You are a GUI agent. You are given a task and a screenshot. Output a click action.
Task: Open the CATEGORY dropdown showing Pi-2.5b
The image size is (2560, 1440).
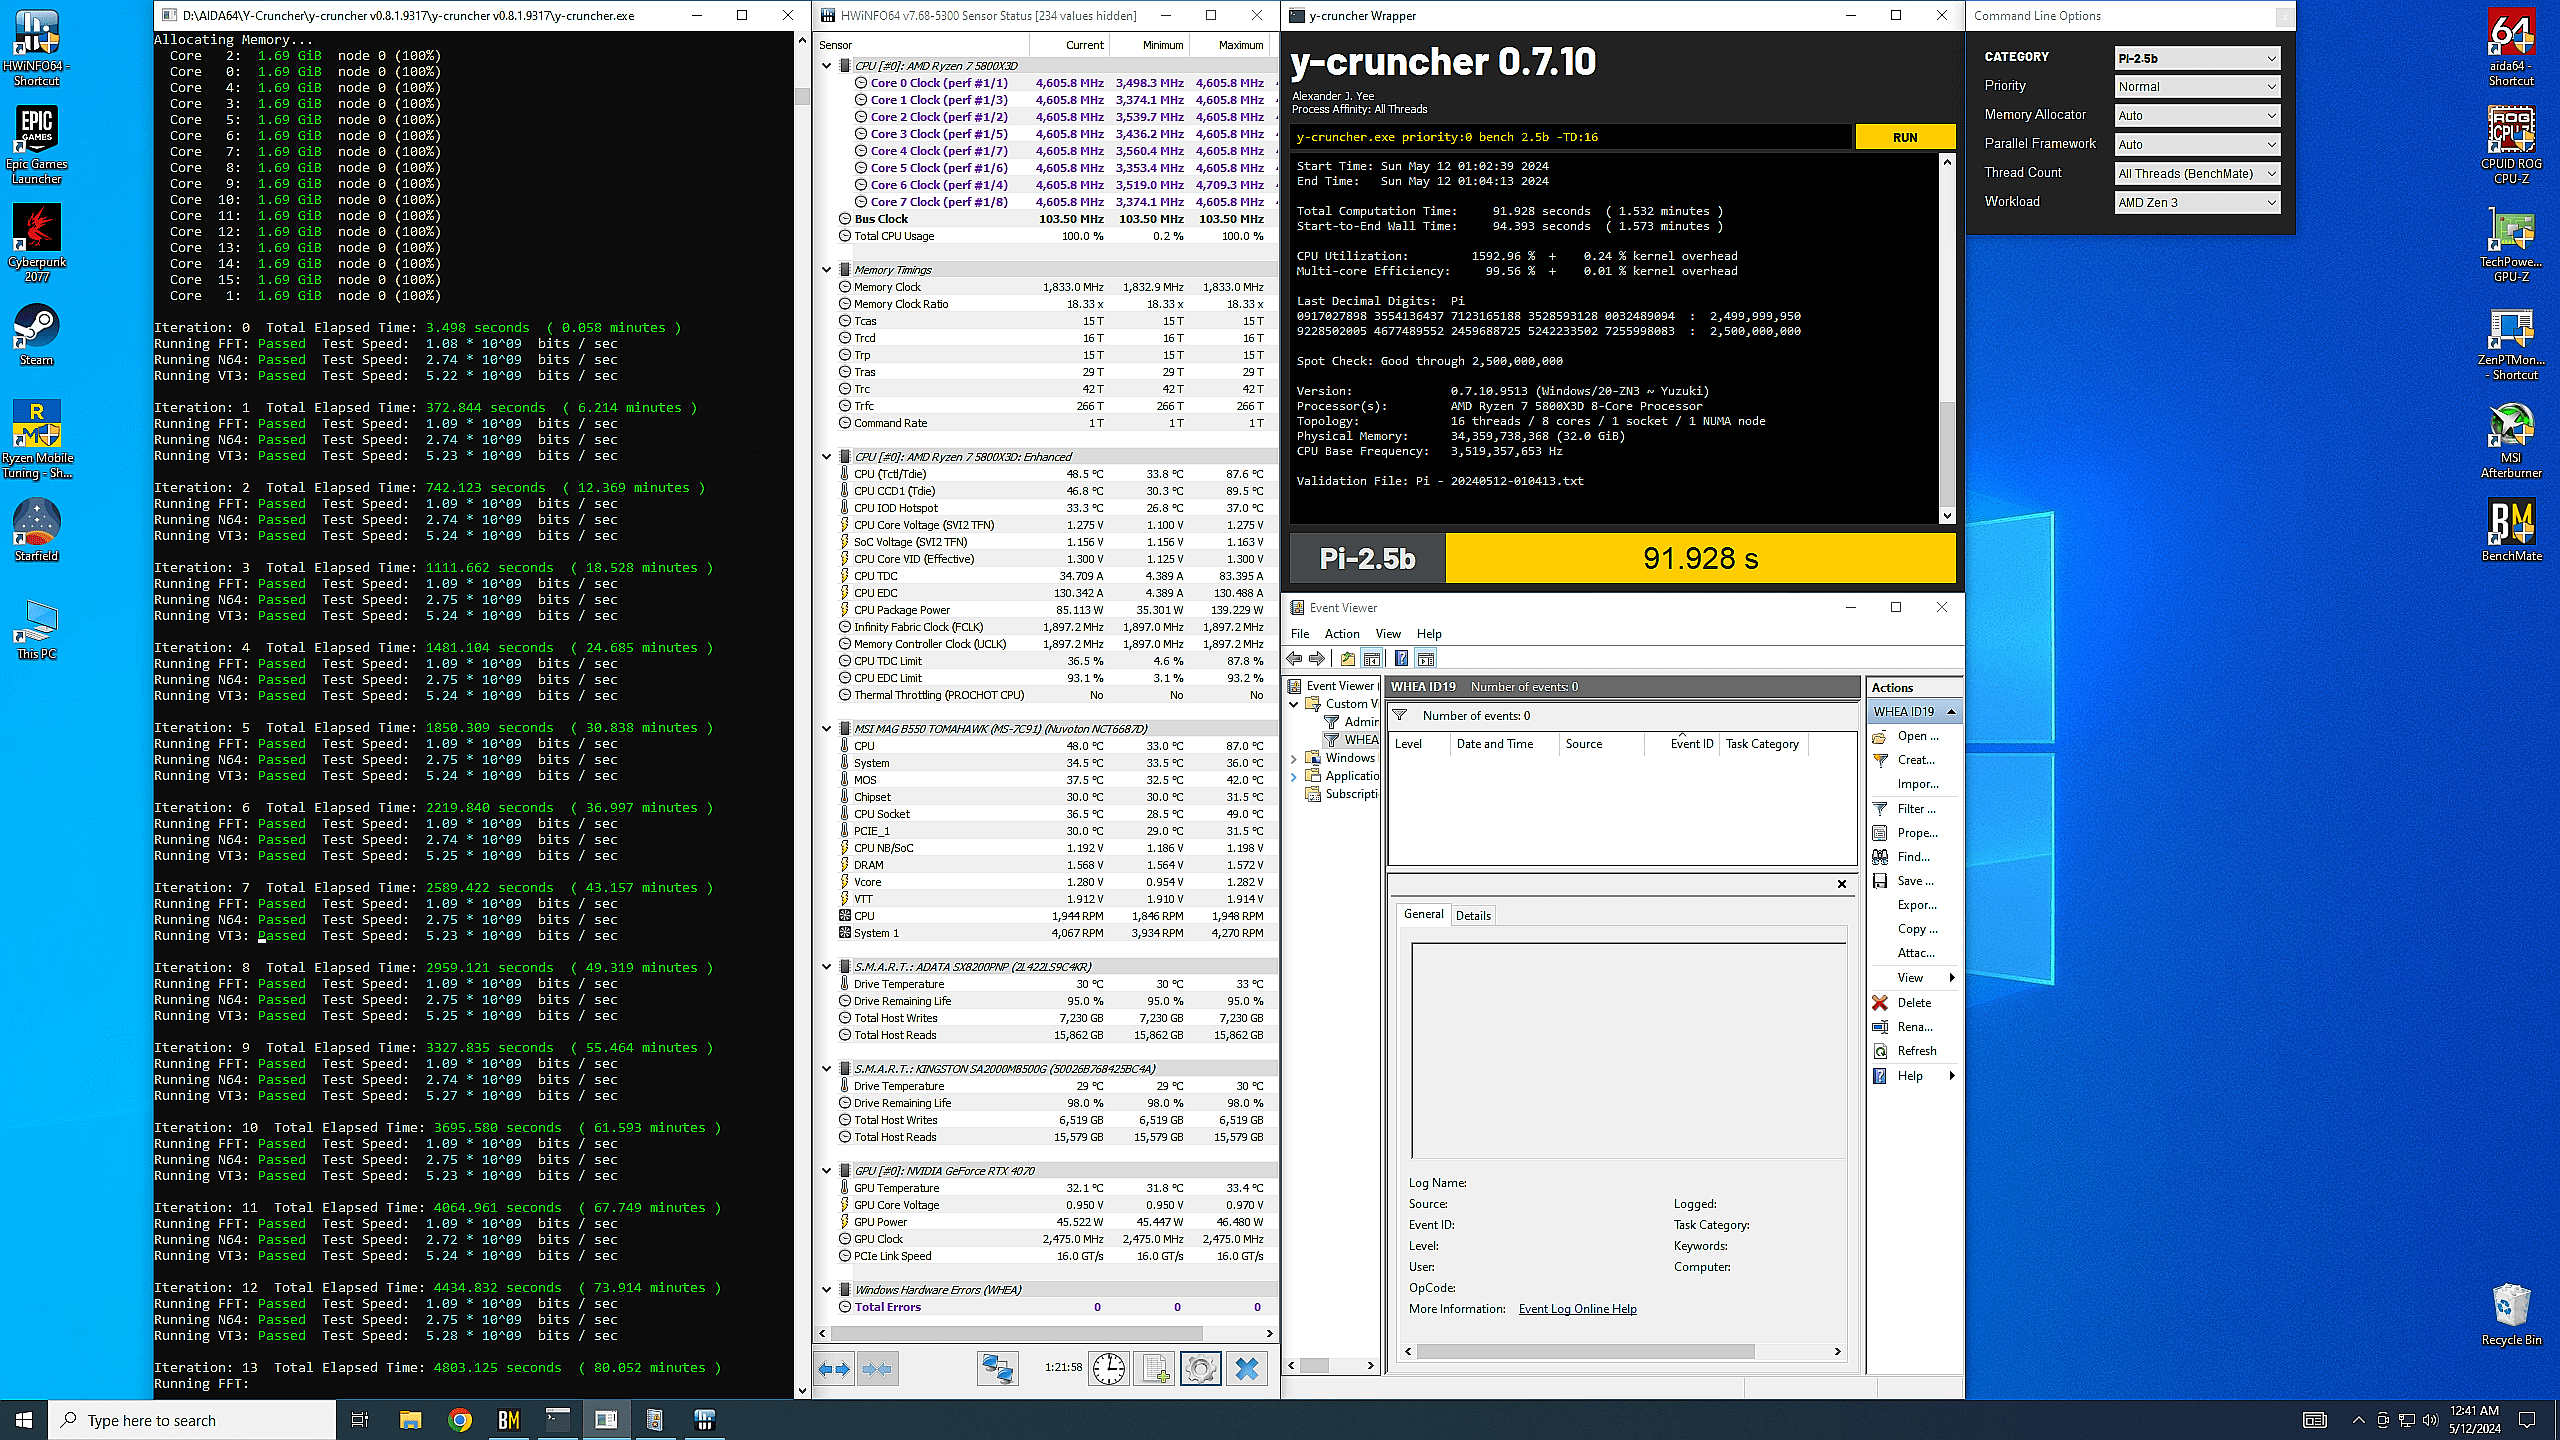[2197, 58]
